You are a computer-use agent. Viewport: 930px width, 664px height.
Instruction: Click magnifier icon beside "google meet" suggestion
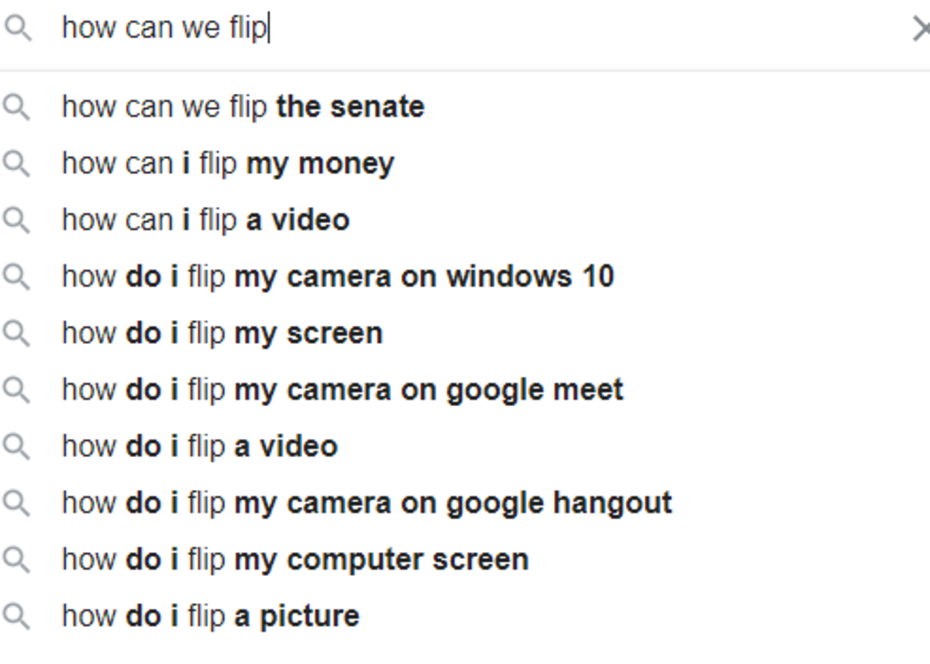[17, 390]
